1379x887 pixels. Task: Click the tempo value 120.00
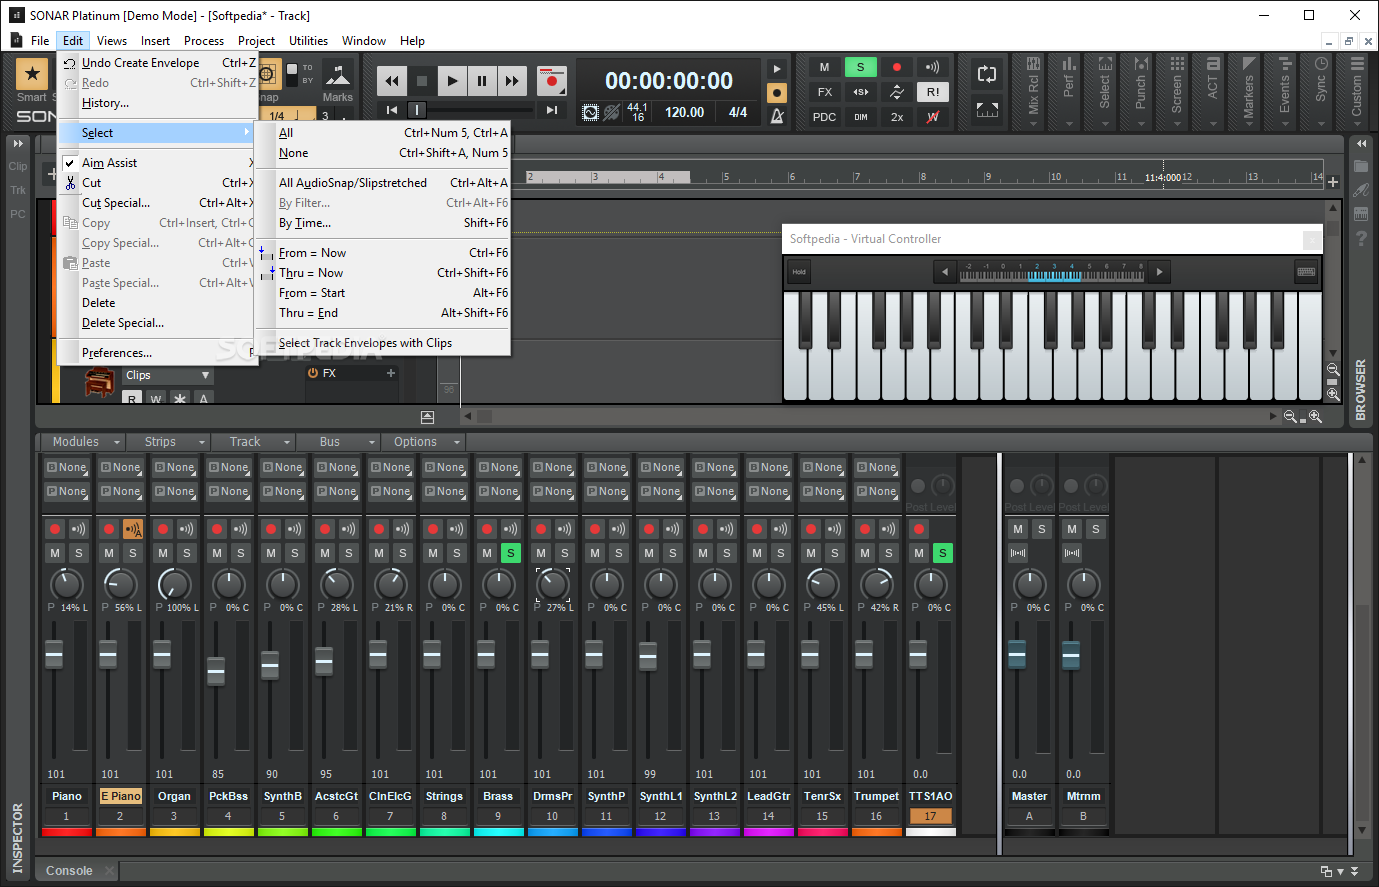pos(685,113)
